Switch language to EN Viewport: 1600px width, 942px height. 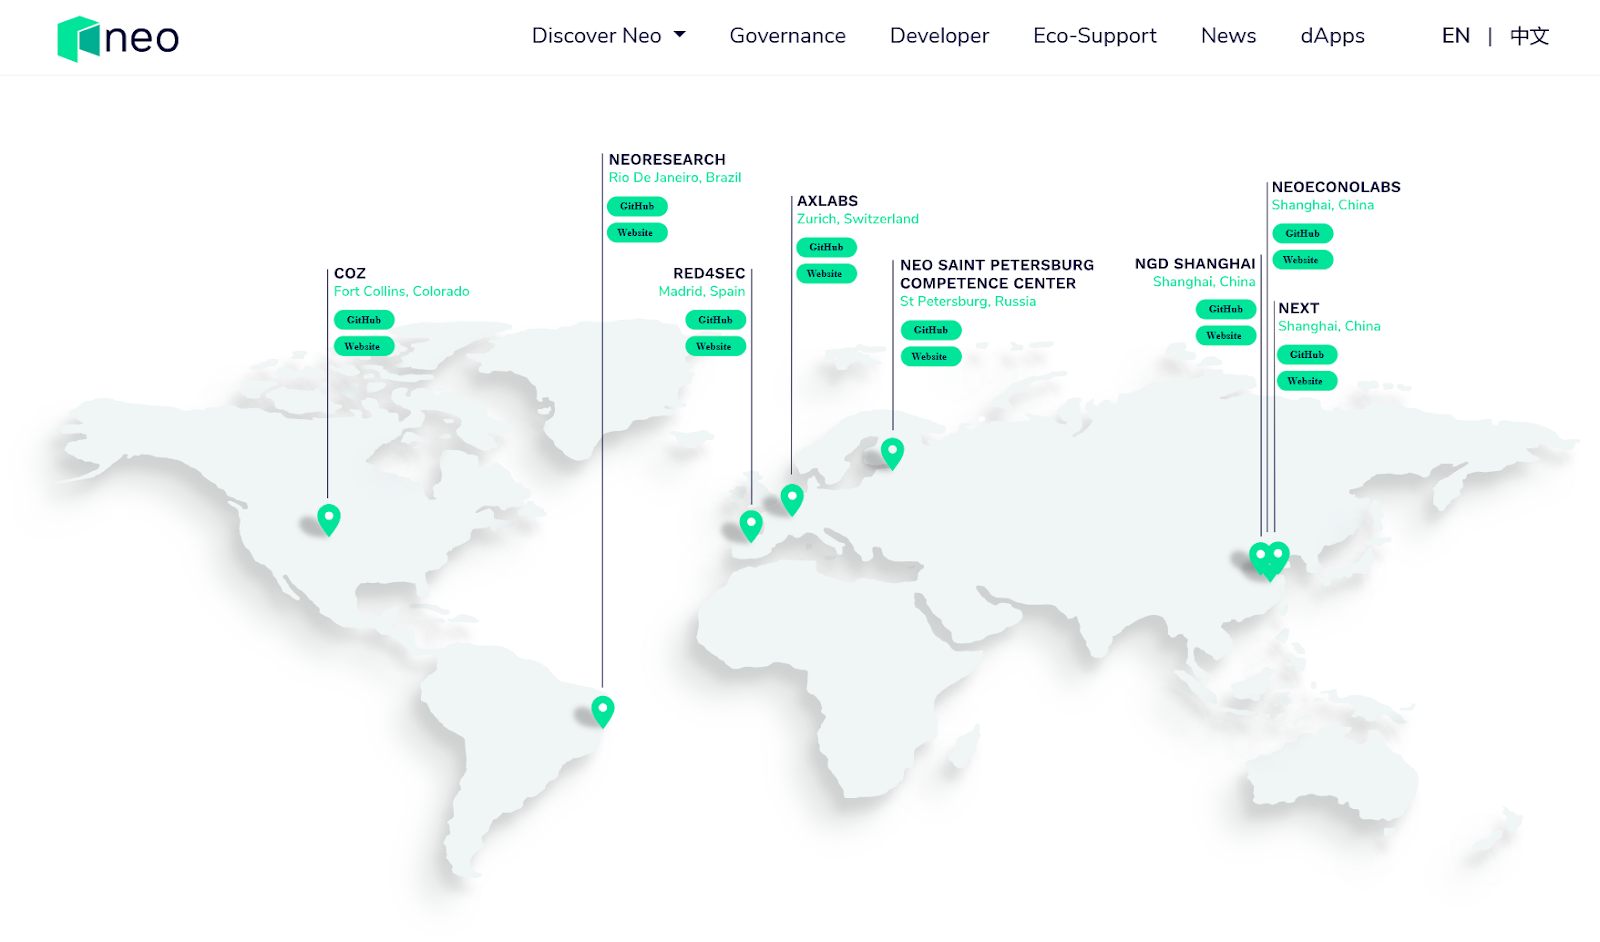(1455, 36)
